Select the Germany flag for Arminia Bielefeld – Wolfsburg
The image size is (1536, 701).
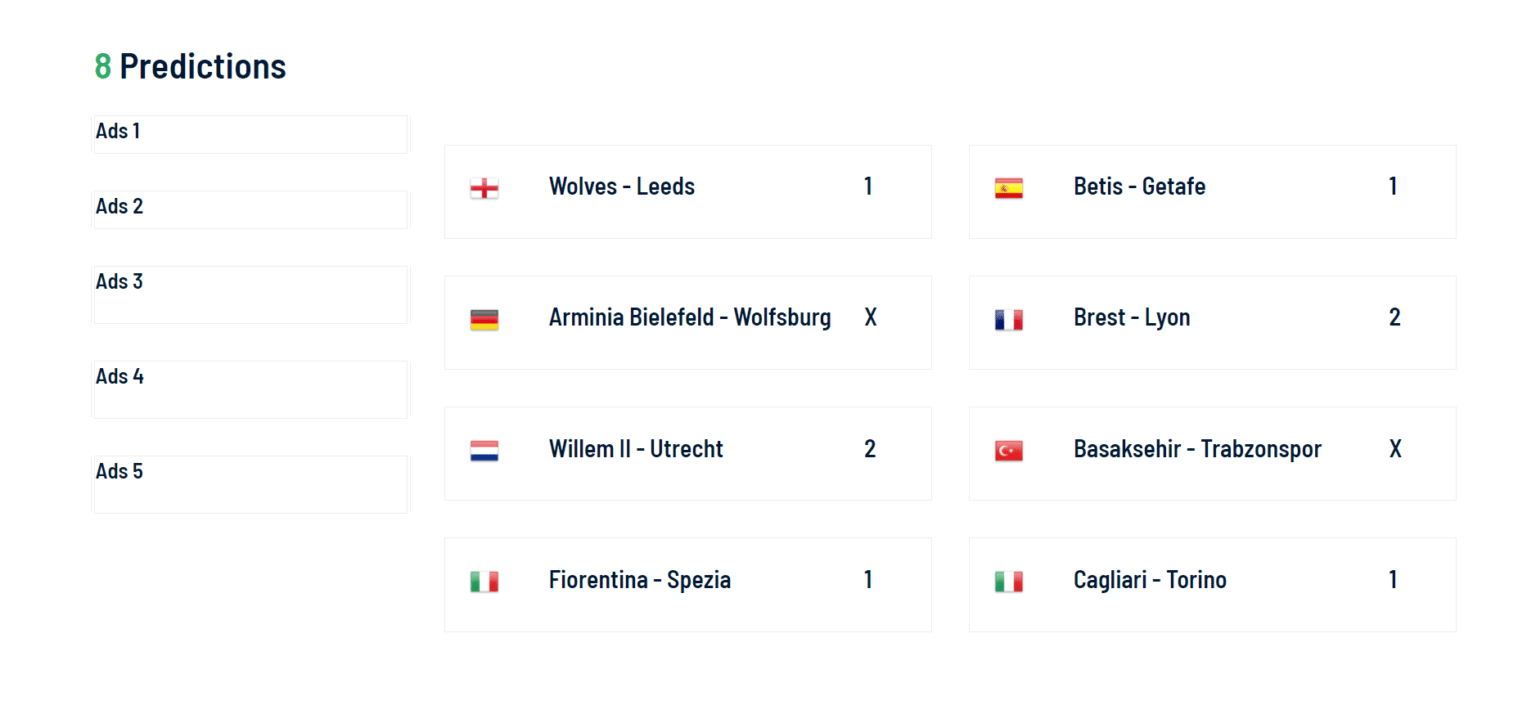pyautogui.click(x=484, y=317)
